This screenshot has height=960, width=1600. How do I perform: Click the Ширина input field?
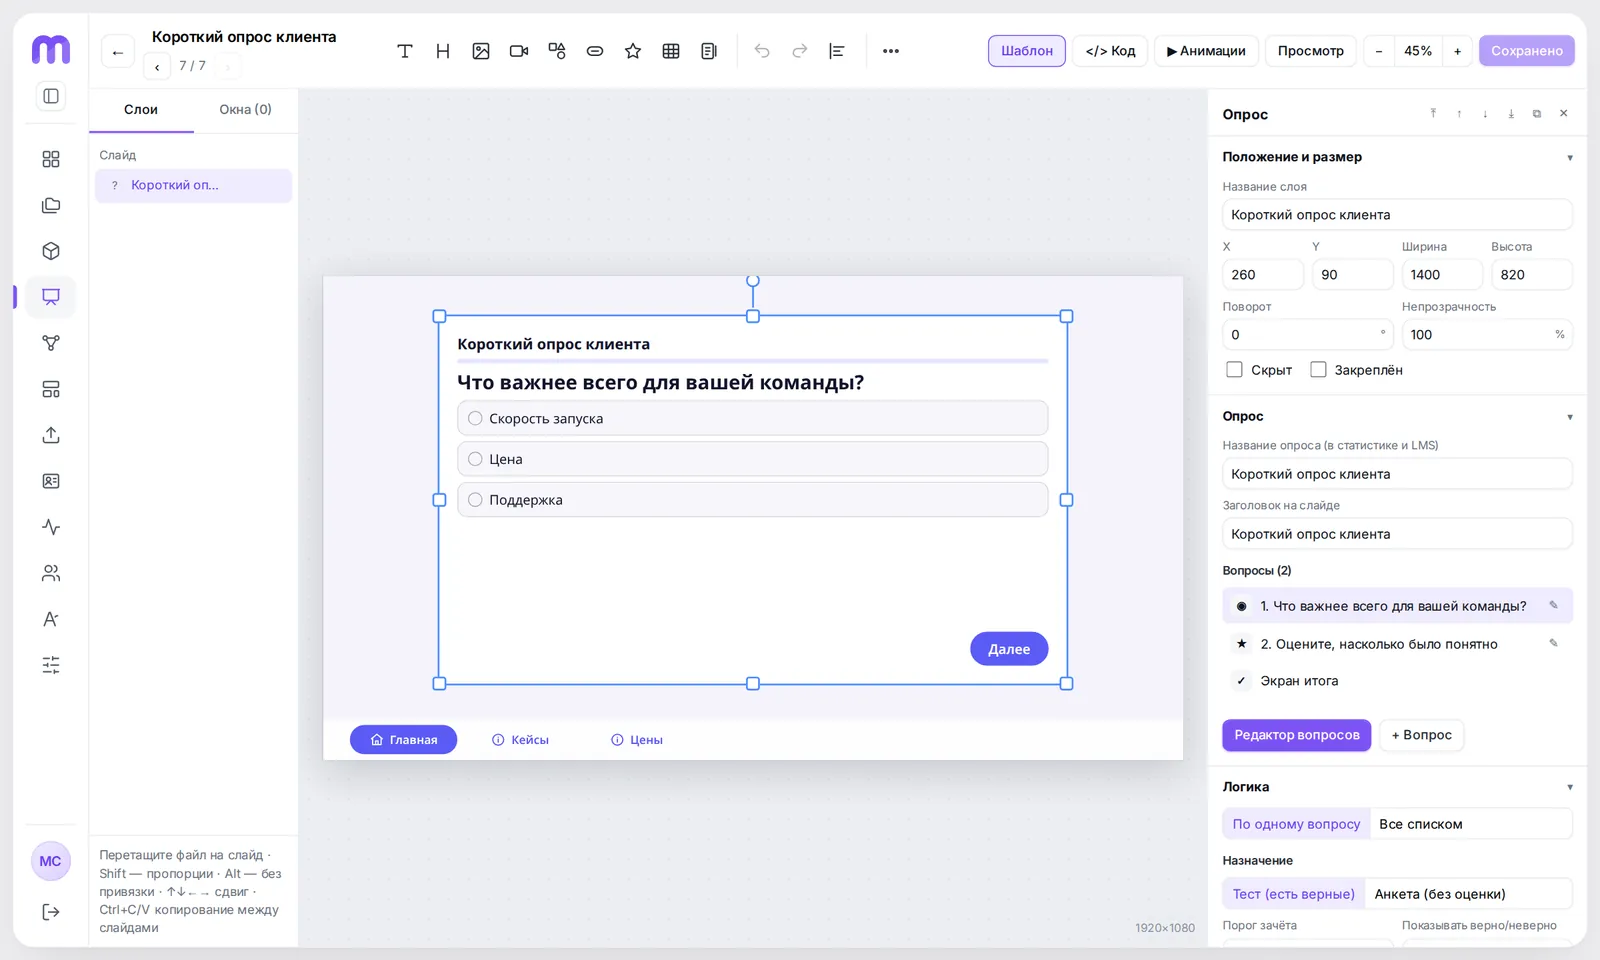[x=1442, y=275]
